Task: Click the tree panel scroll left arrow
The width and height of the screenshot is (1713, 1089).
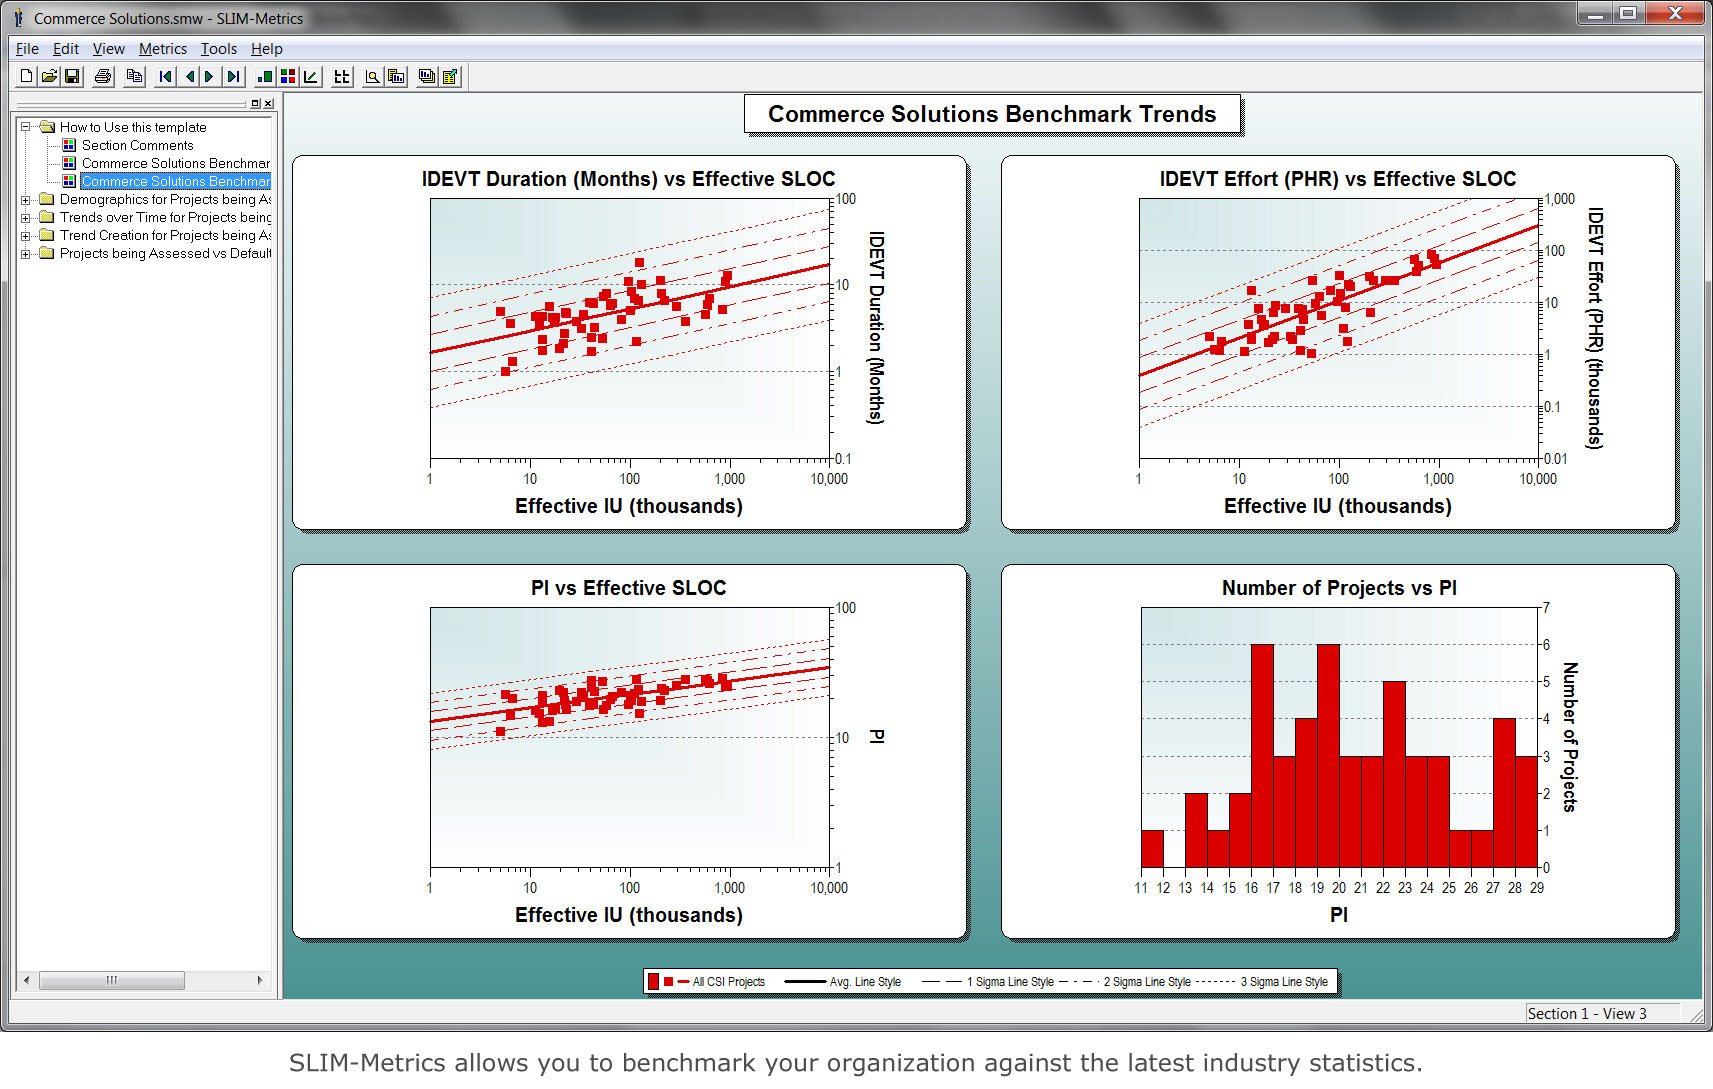Action: [x=27, y=980]
